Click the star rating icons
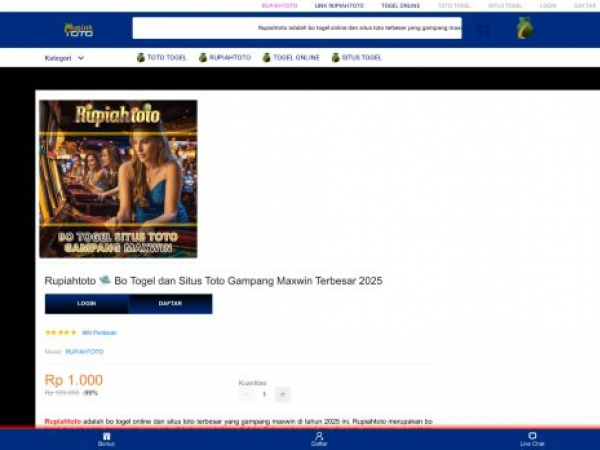Viewport: 600px width, 450px height. click(61, 333)
